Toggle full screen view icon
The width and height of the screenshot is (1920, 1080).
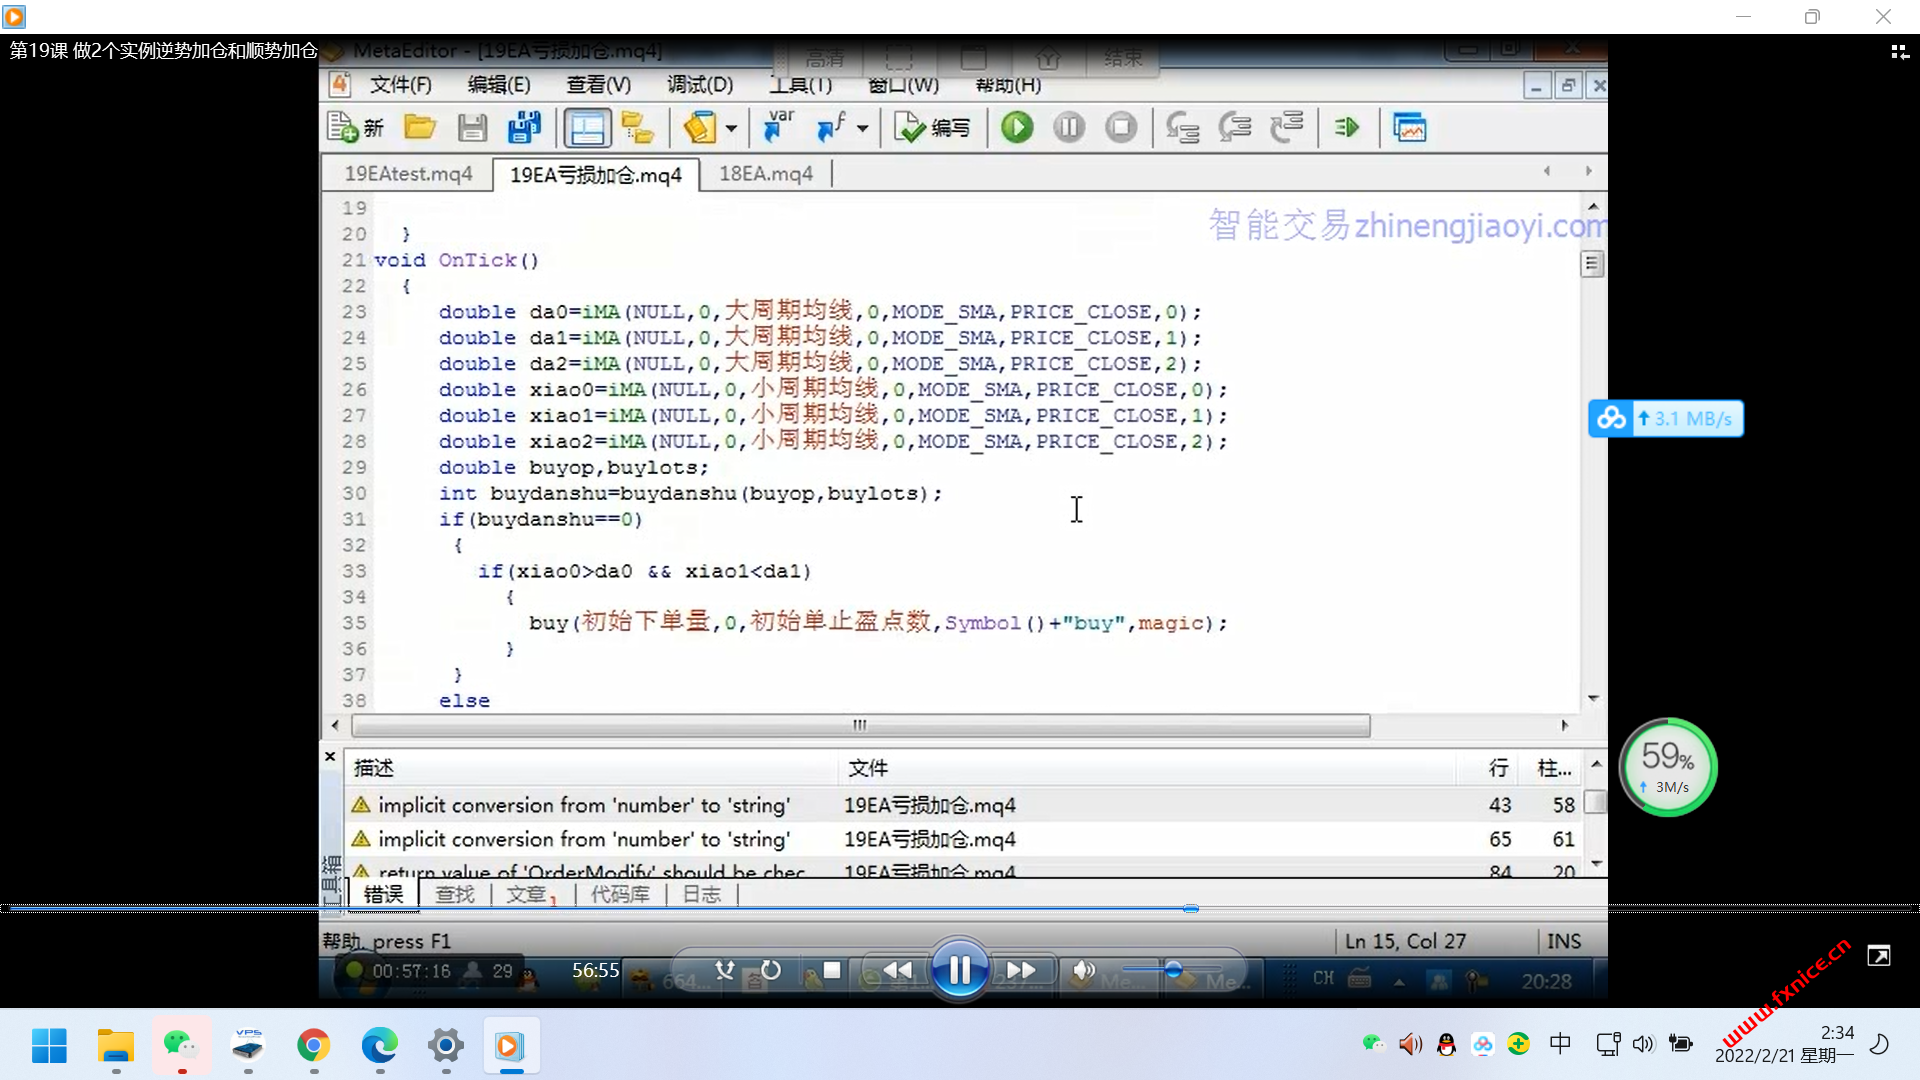click(x=1879, y=956)
